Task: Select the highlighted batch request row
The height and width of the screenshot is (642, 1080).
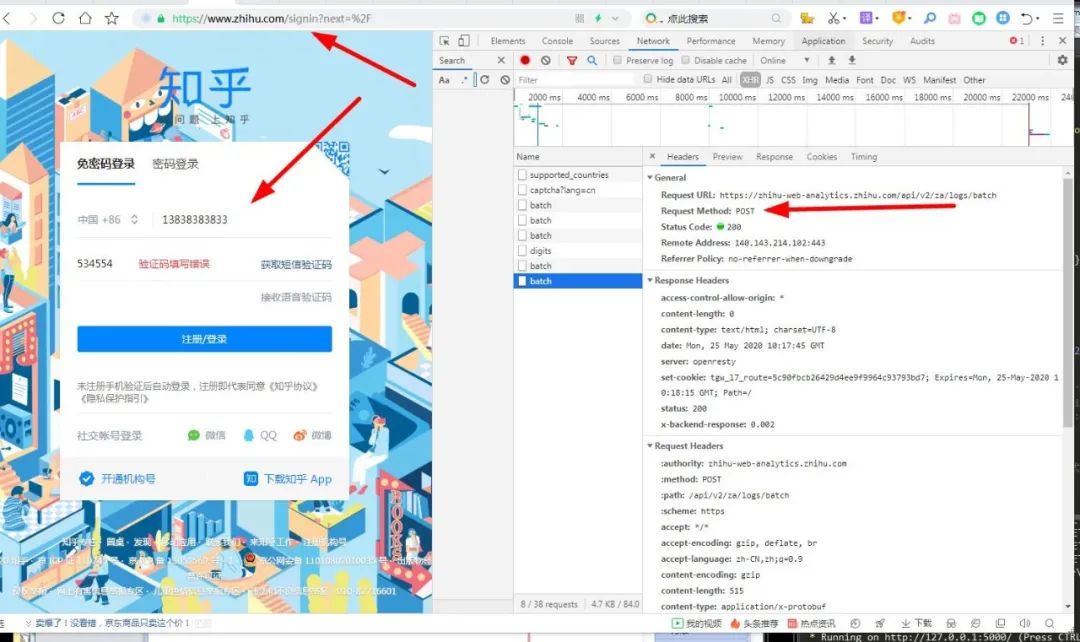Action: coord(578,281)
